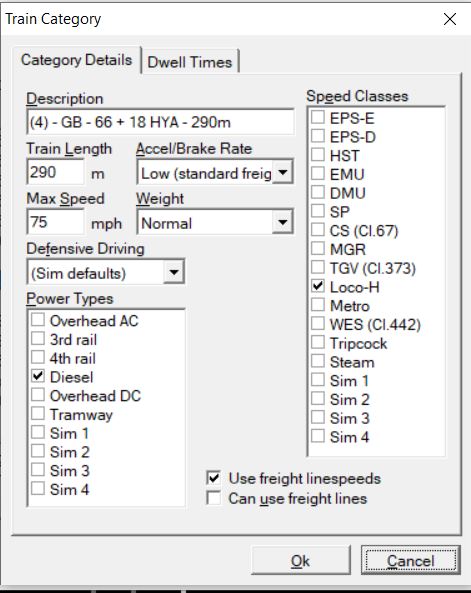The height and width of the screenshot is (593, 471).
Task: Enable Can use freight lines
Action: point(214,498)
